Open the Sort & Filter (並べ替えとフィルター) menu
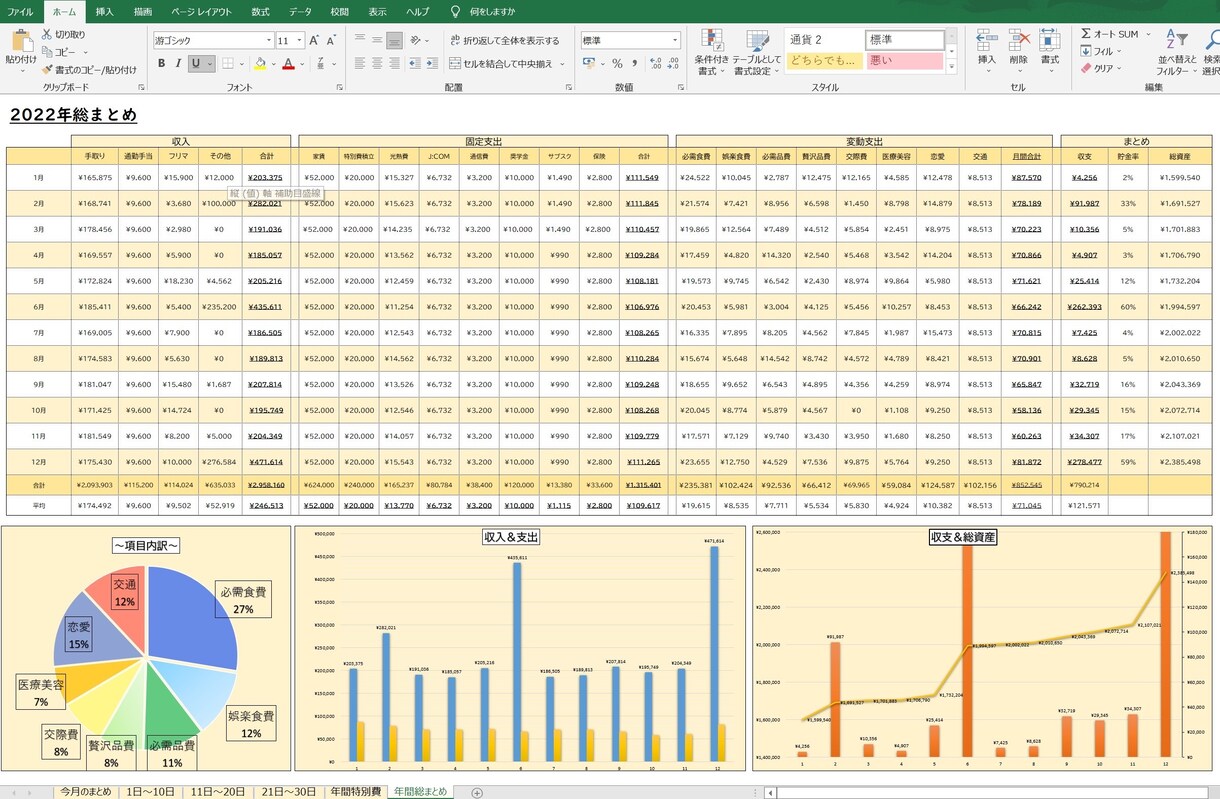The height and width of the screenshot is (799, 1220). point(1177,52)
